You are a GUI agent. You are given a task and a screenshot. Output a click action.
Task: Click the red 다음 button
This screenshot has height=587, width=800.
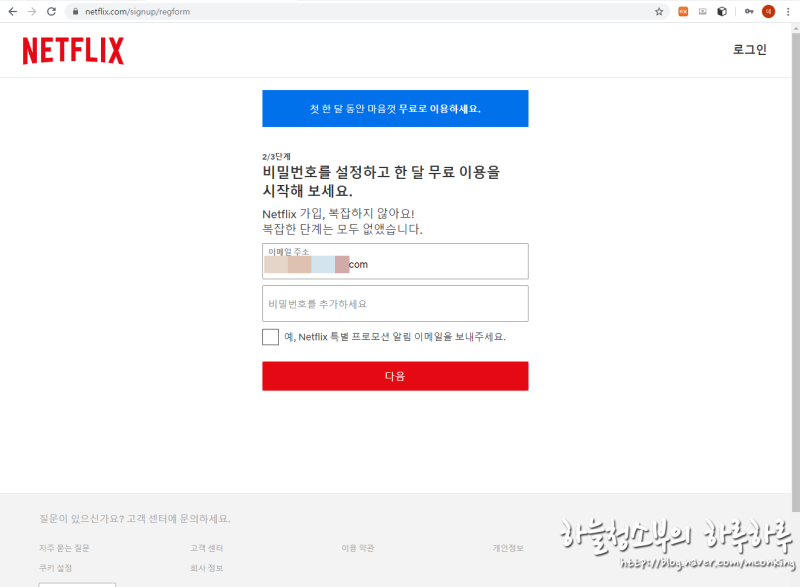tap(395, 376)
